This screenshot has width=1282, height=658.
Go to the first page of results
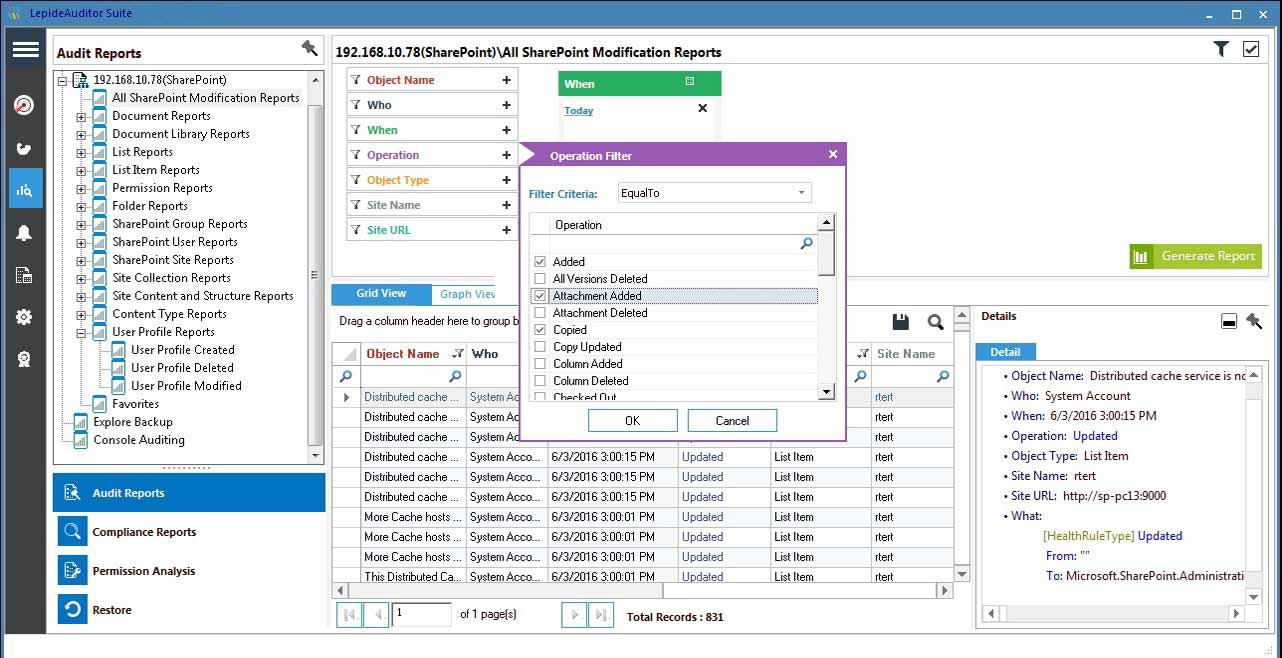click(350, 615)
